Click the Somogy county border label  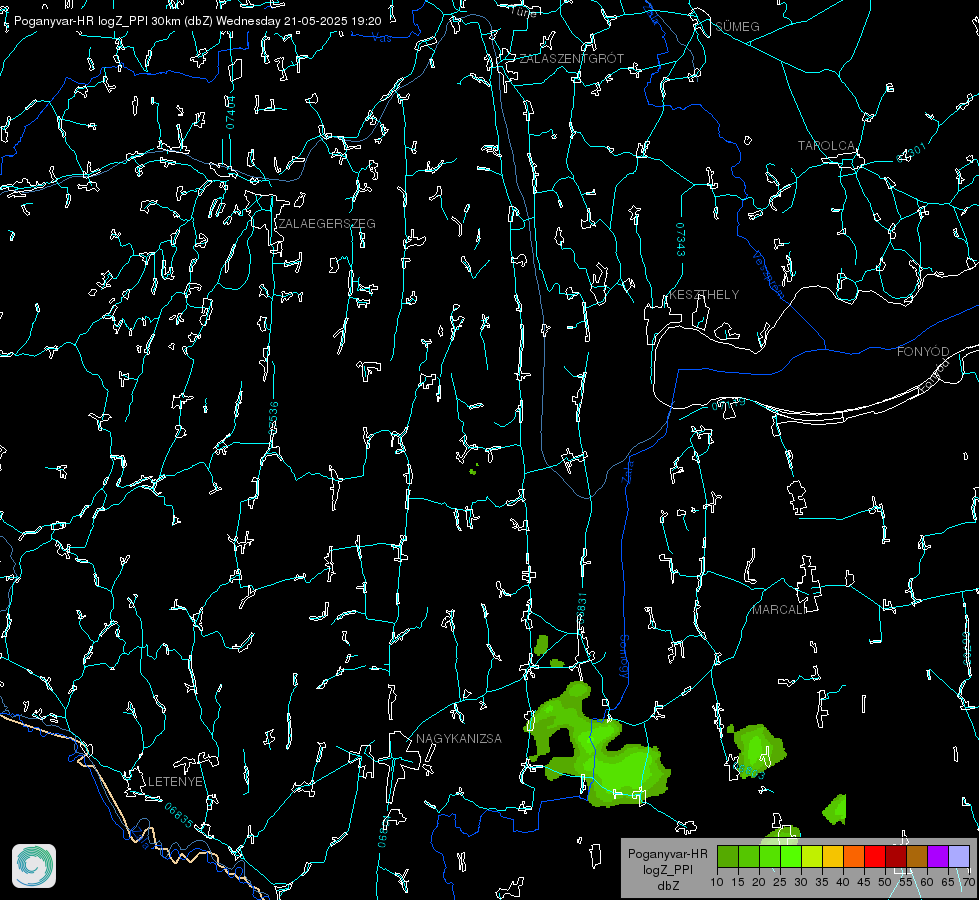[623, 657]
